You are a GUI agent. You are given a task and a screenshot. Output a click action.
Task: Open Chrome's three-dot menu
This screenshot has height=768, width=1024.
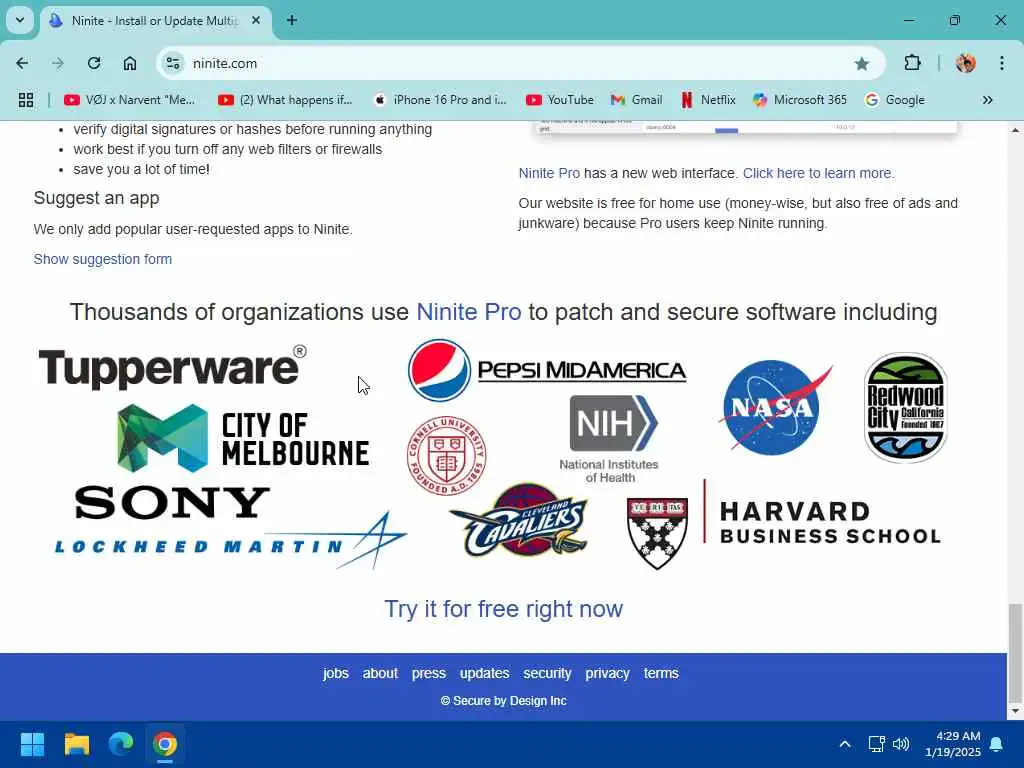[x=1002, y=63]
